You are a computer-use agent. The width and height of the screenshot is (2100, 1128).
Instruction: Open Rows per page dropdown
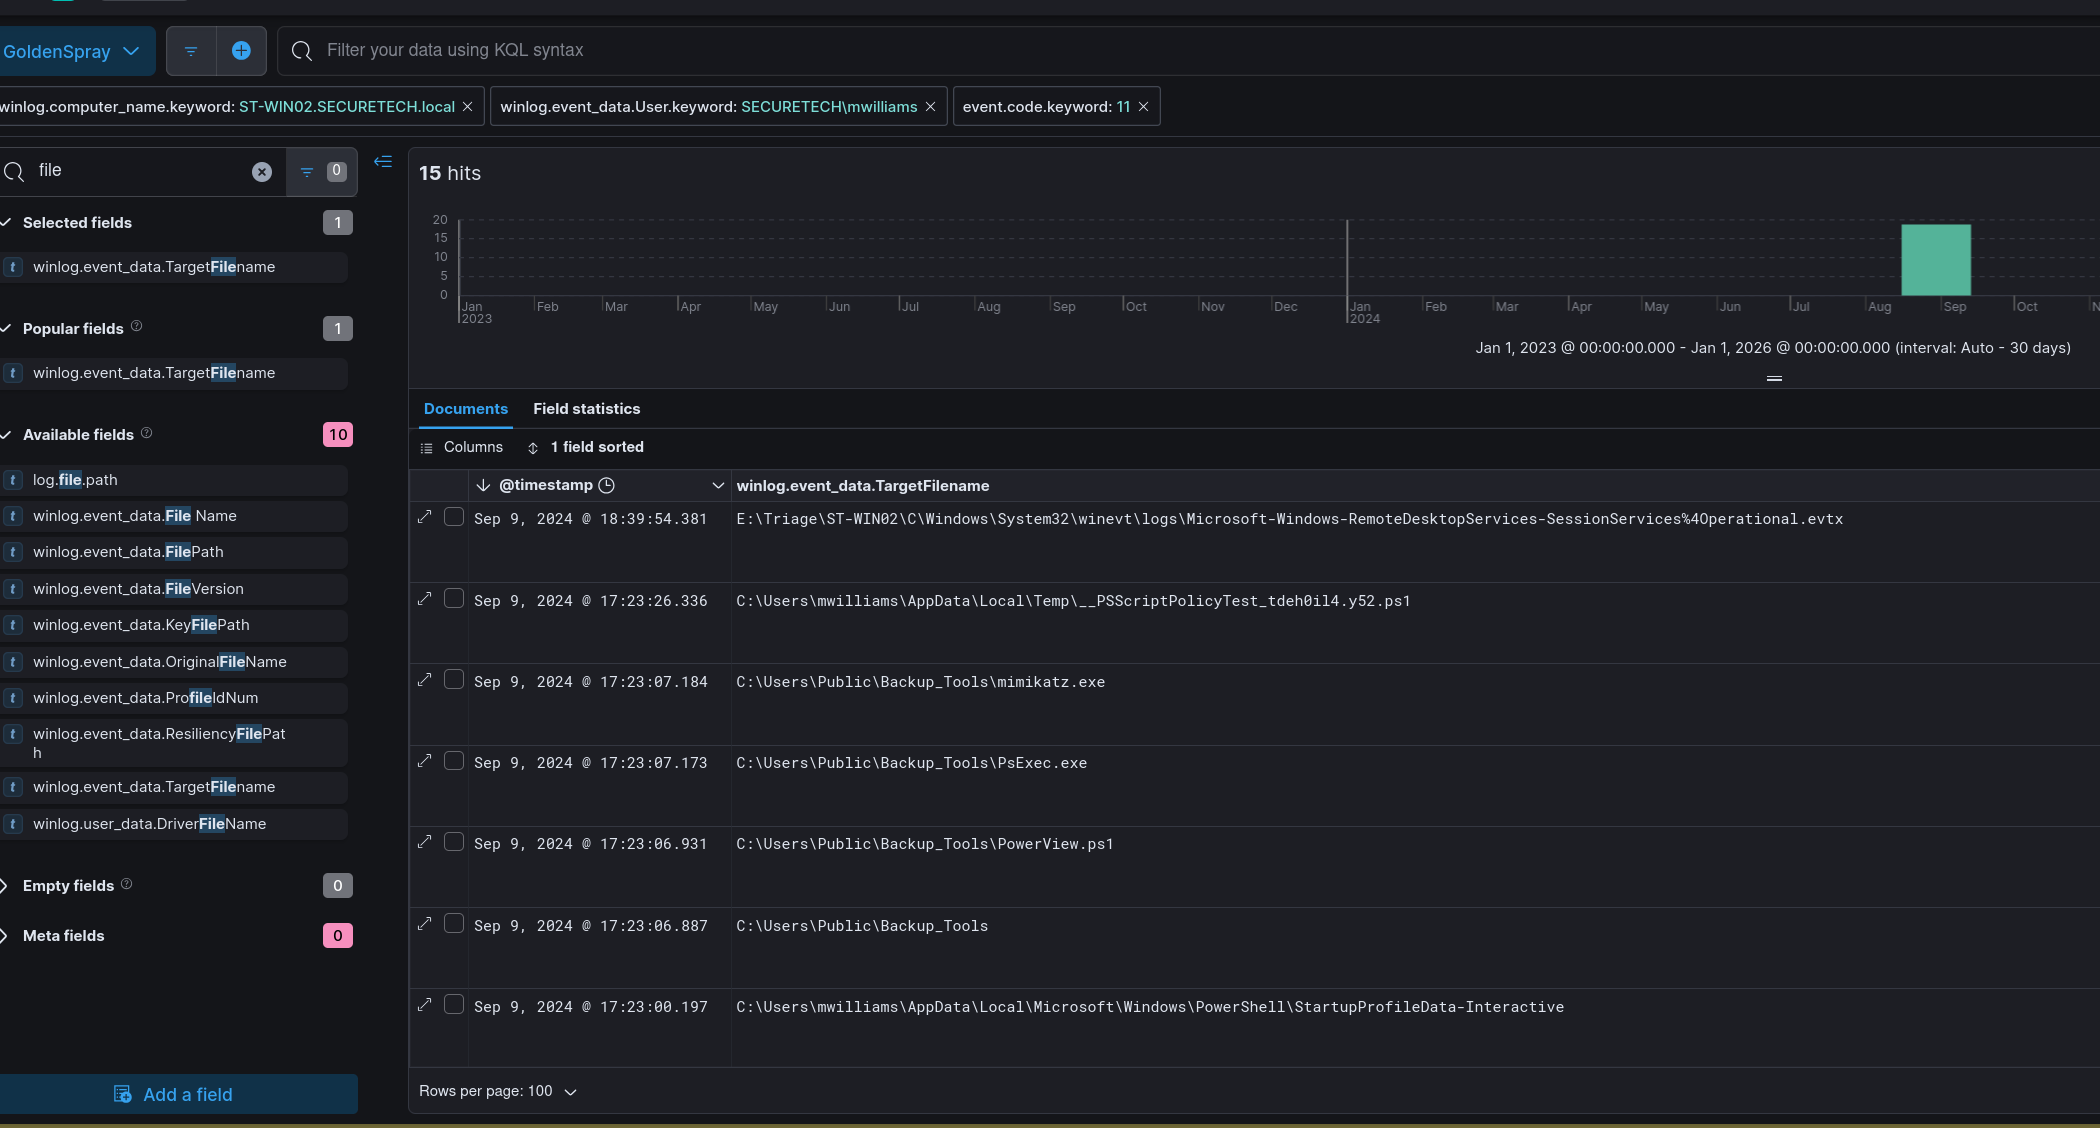(x=498, y=1091)
